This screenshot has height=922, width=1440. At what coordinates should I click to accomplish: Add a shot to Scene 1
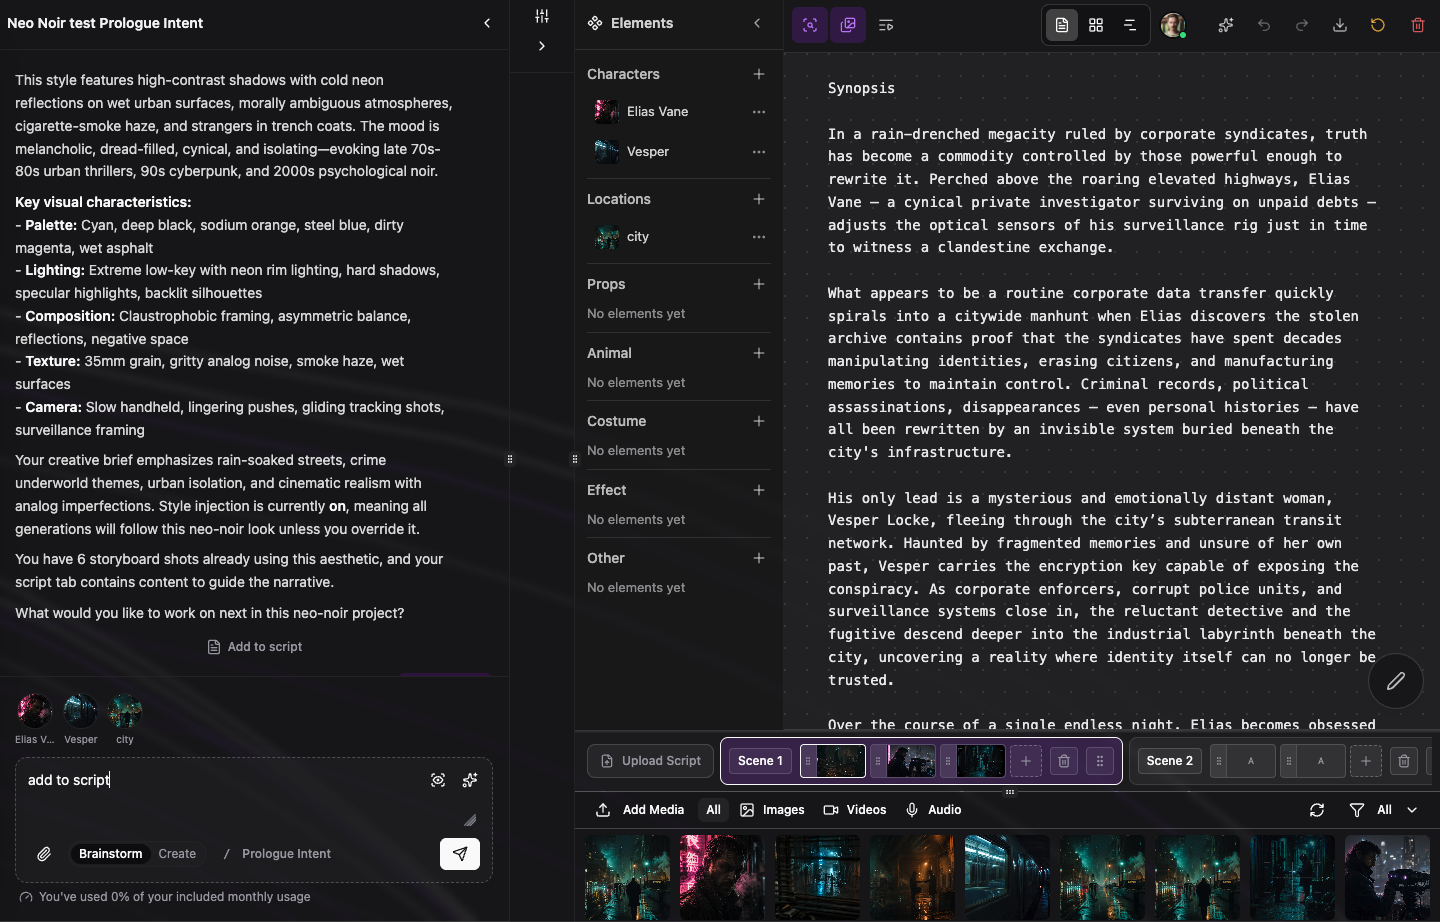tap(1025, 761)
